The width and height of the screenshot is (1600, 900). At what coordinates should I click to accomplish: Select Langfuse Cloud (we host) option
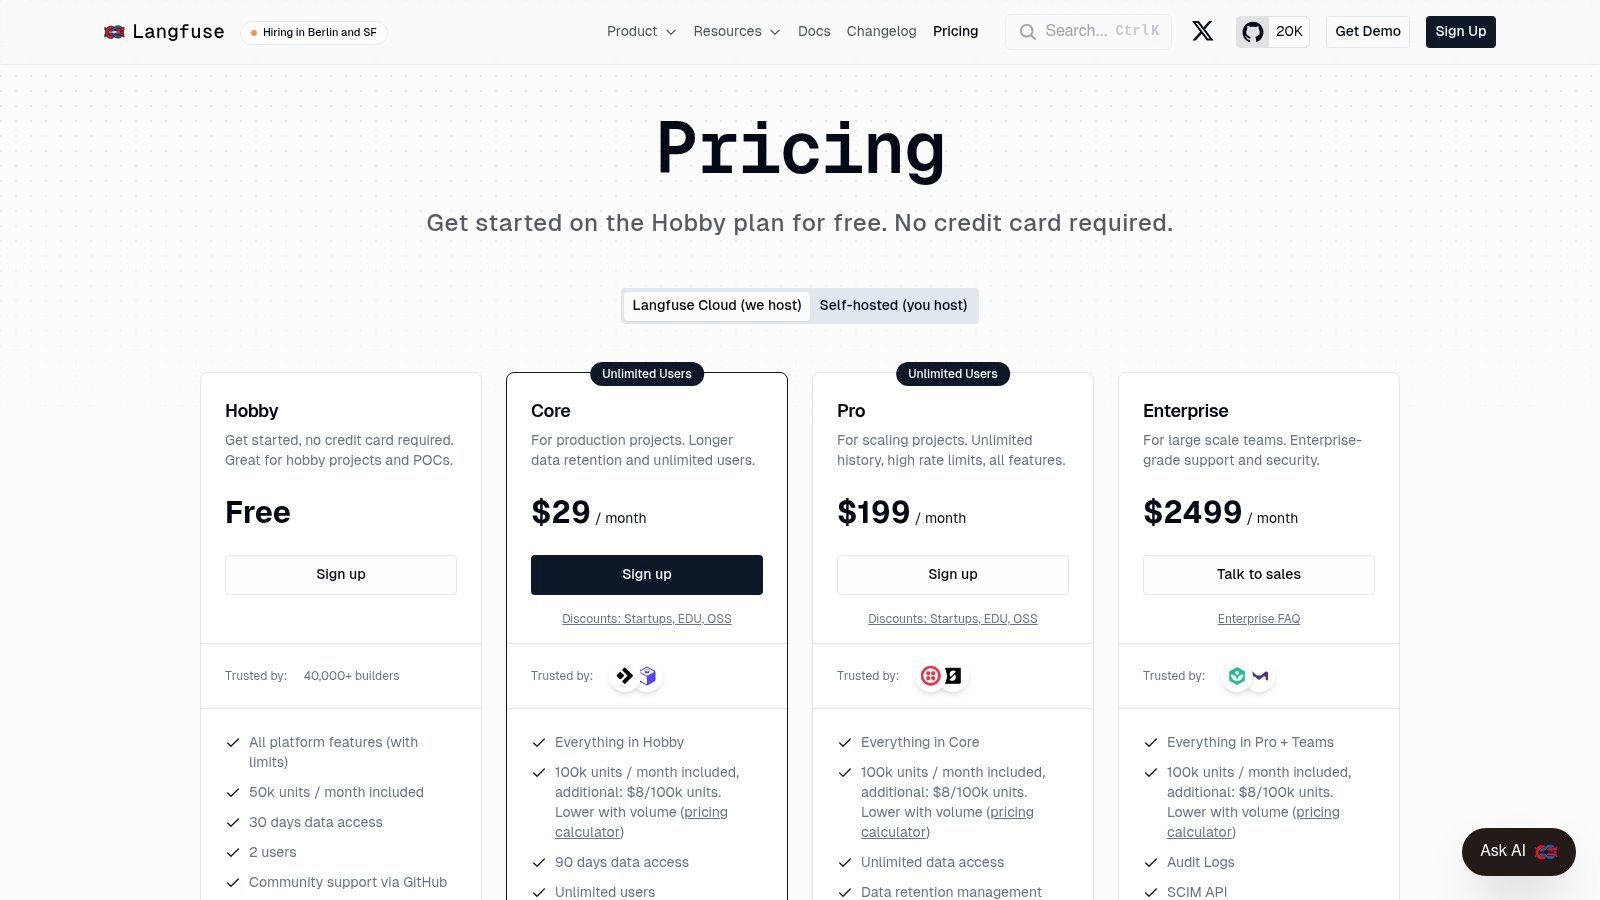tap(716, 305)
